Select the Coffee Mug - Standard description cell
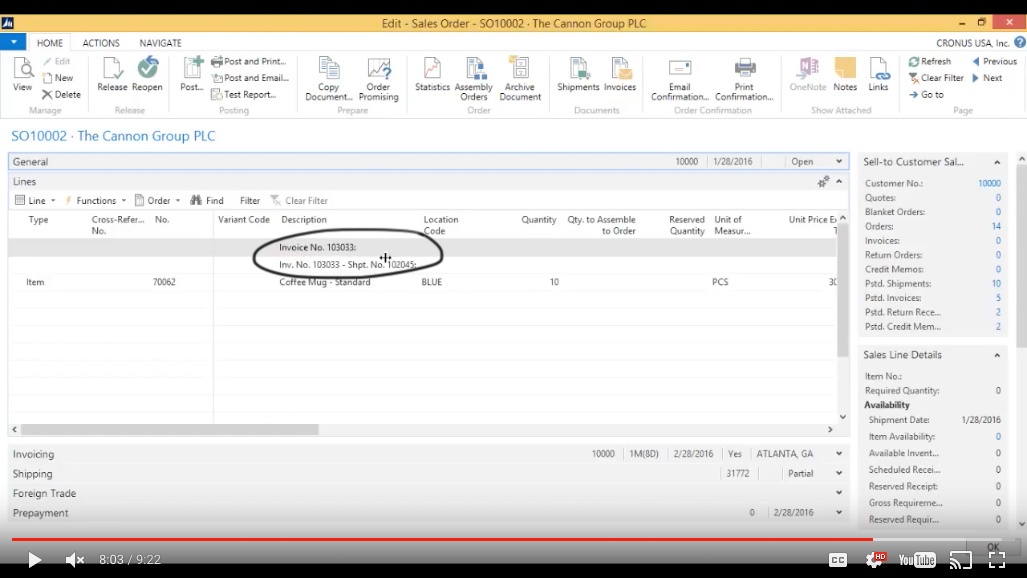Screen dimensions: 1027x578 tap(325, 282)
